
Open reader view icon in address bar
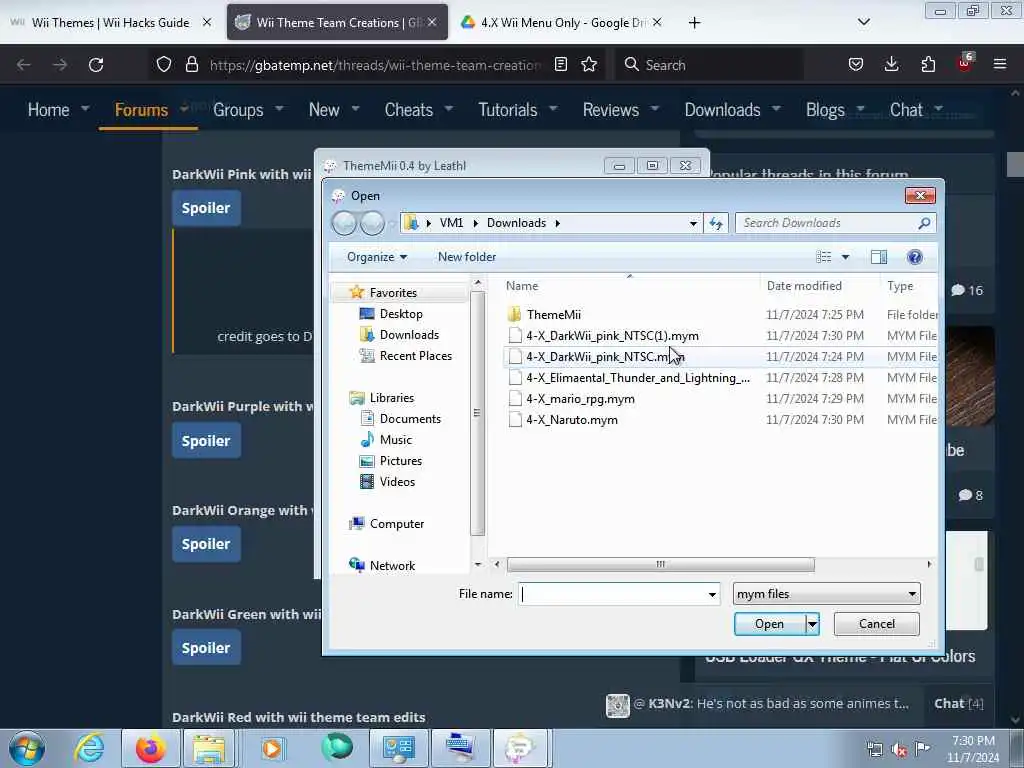[560, 64]
